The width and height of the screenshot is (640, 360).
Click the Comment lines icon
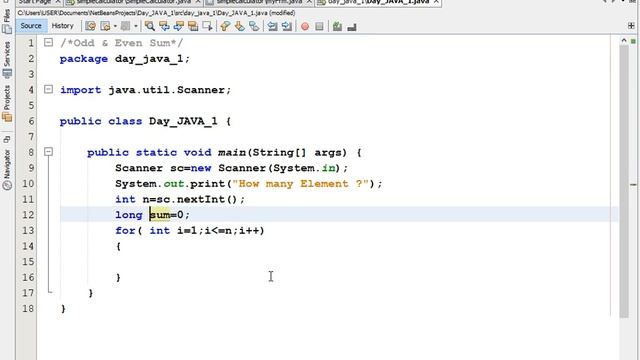pyautogui.click(x=337, y=27)
